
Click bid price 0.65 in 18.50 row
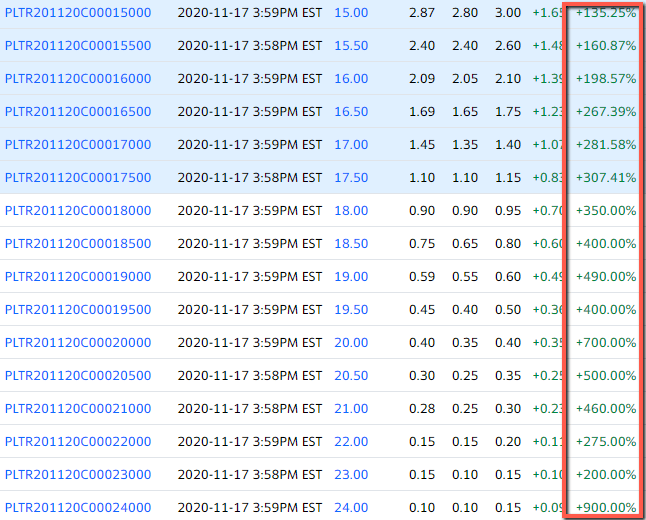[465, 244]
